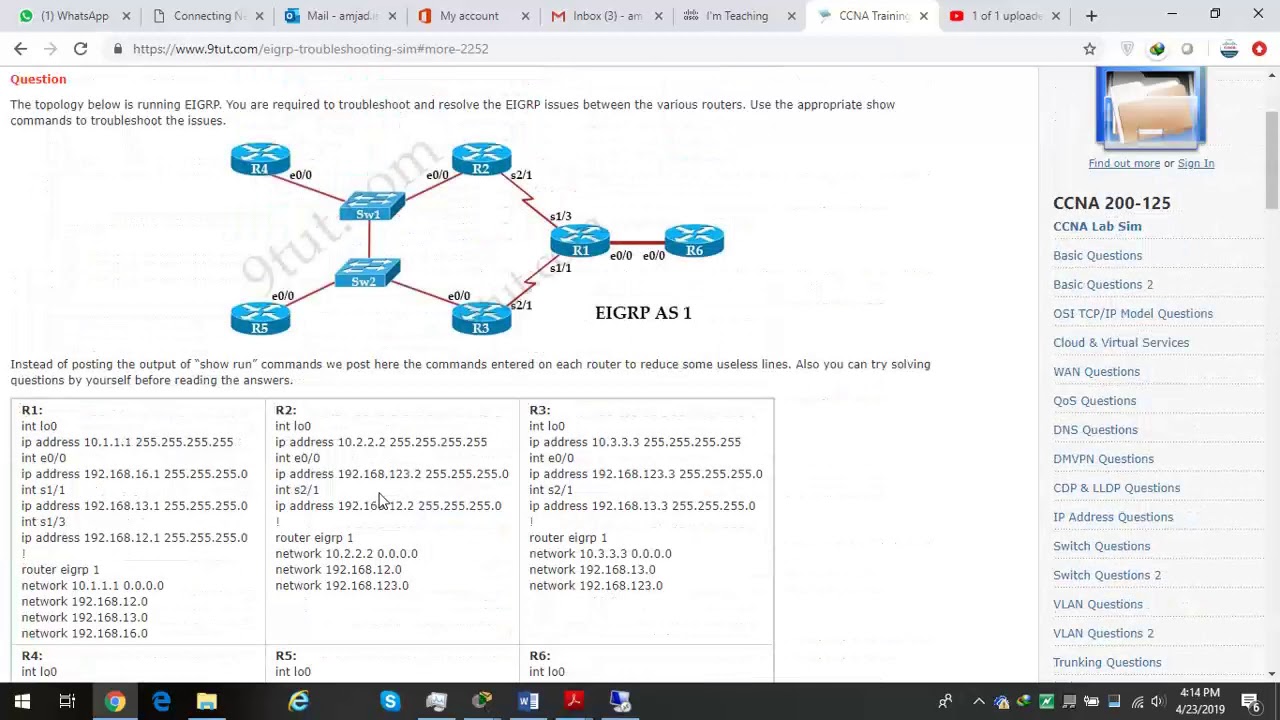The width and height of the screenshot is (1280, 720).
Task: Click the EIGRP topology diagram image
Action: point(478,238)
